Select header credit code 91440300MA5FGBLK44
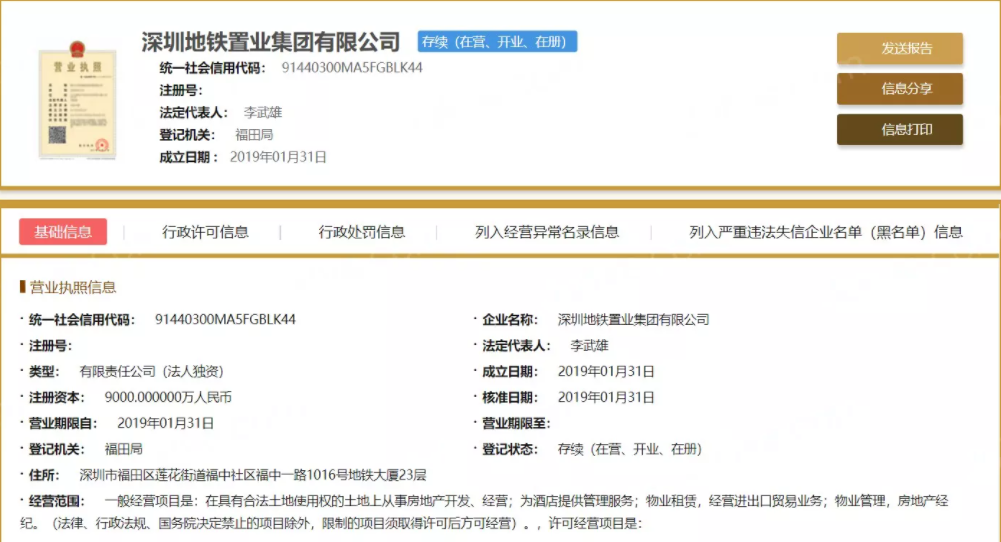This screenshot has height=542, width=1001. (x=352, y=68)
